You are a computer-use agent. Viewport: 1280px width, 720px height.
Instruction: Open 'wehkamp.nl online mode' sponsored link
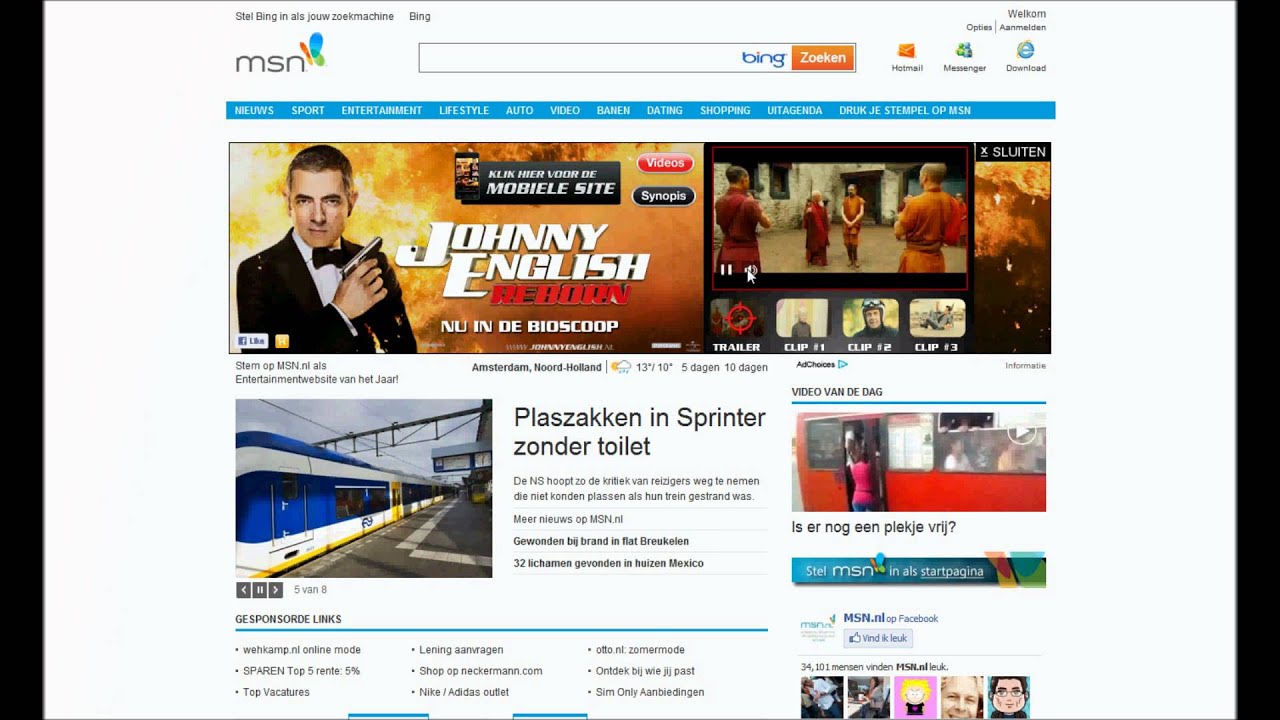click(x=302, y=650)
